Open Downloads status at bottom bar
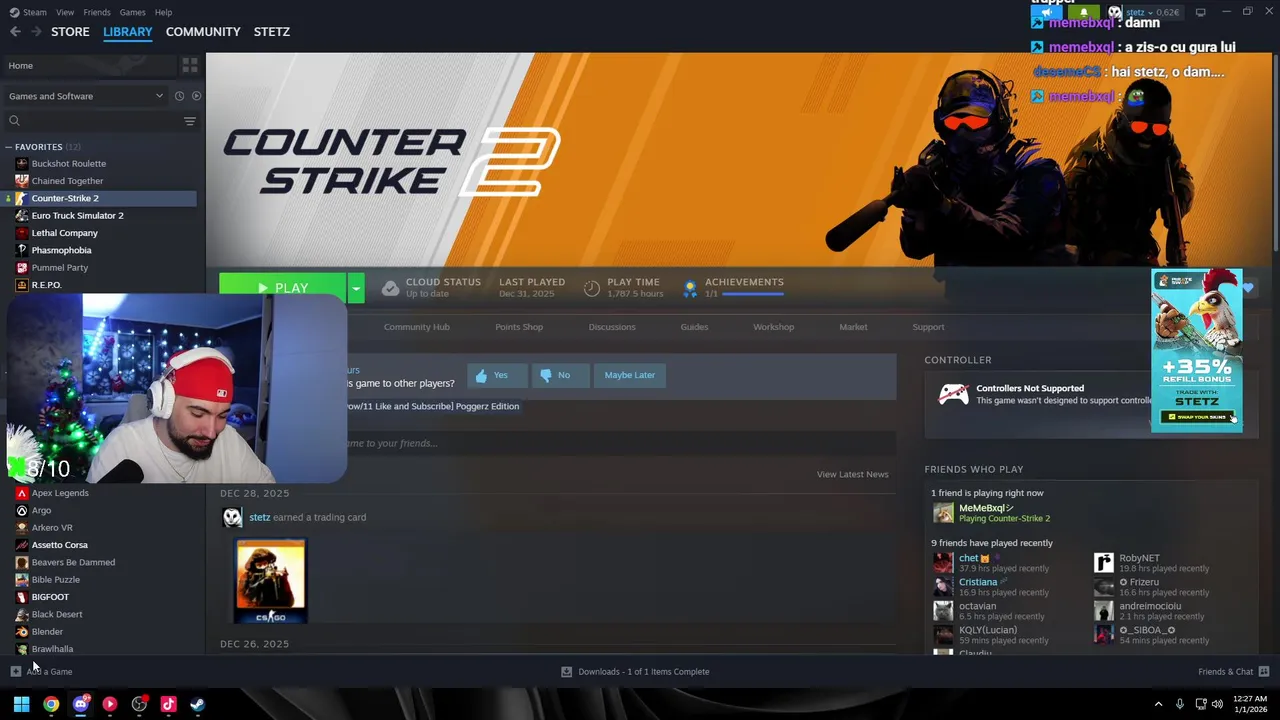Image resolution: width=1280 pixels, height=720 pixels. (635, 672)
